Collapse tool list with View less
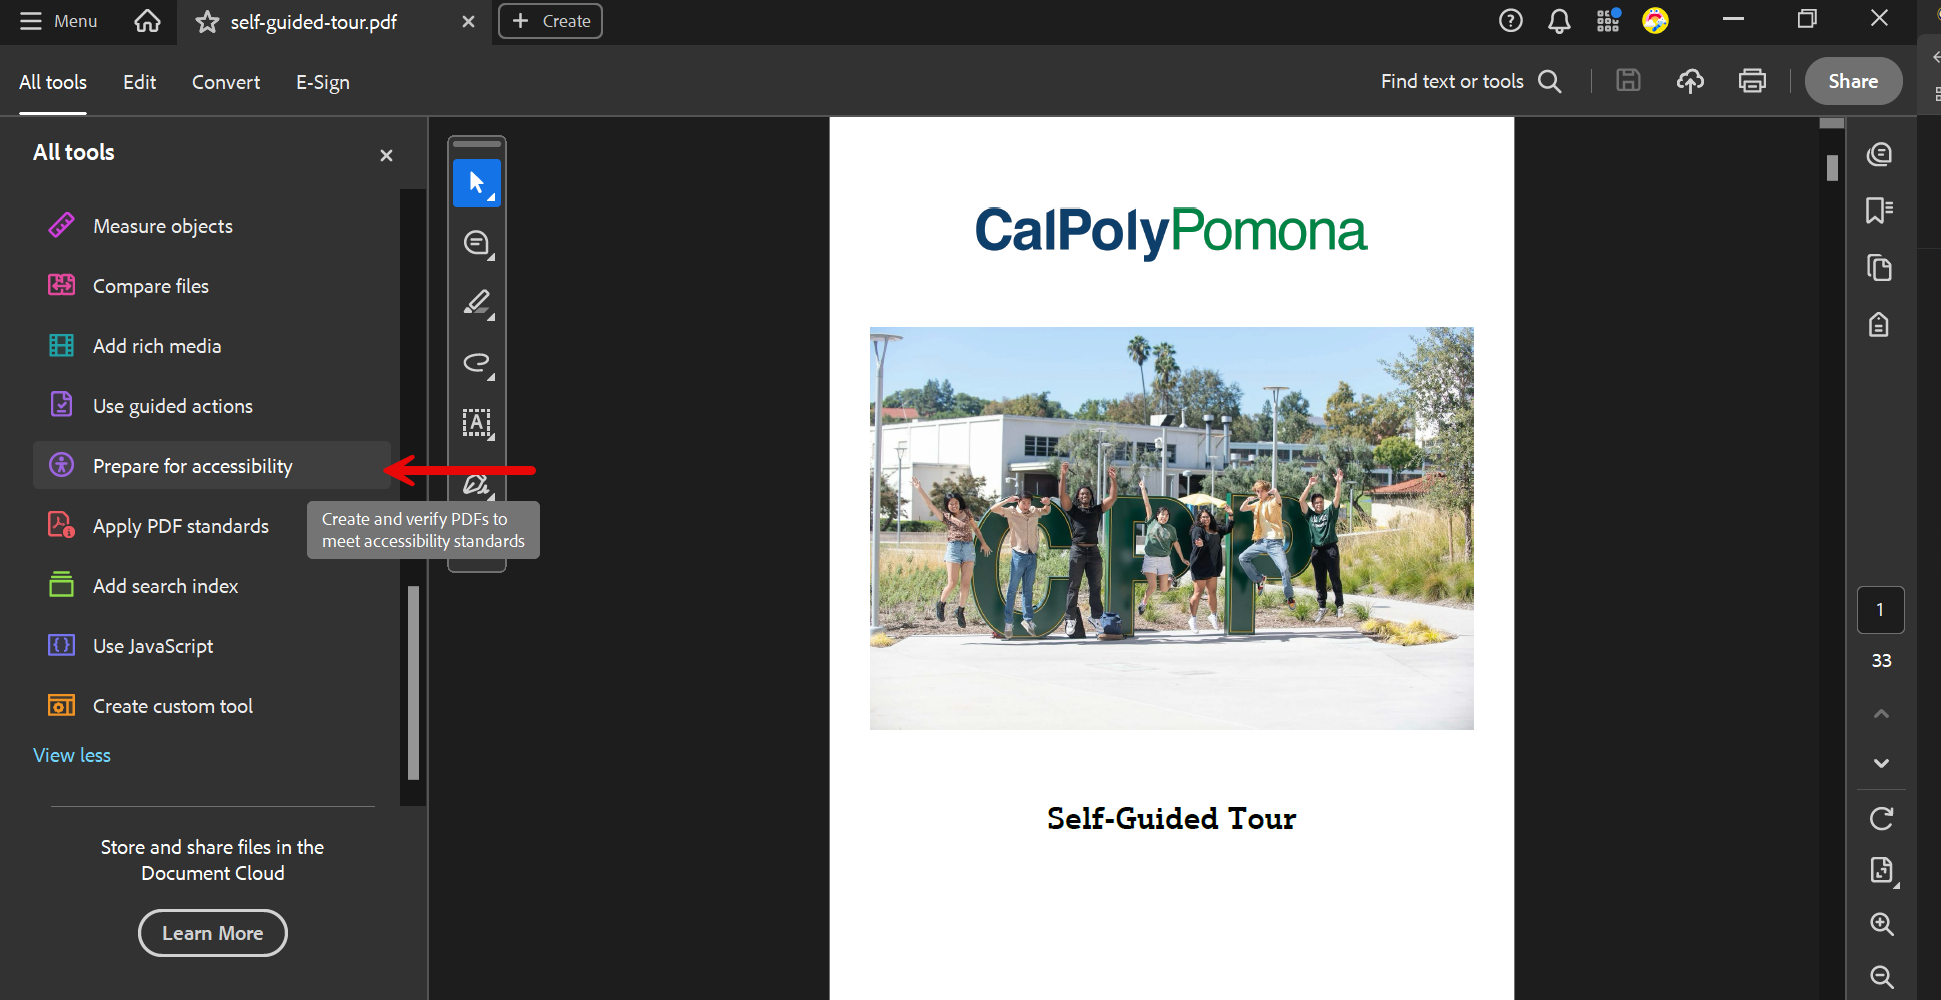This screenshot has width=1941, height=1000. click(72, 755)
